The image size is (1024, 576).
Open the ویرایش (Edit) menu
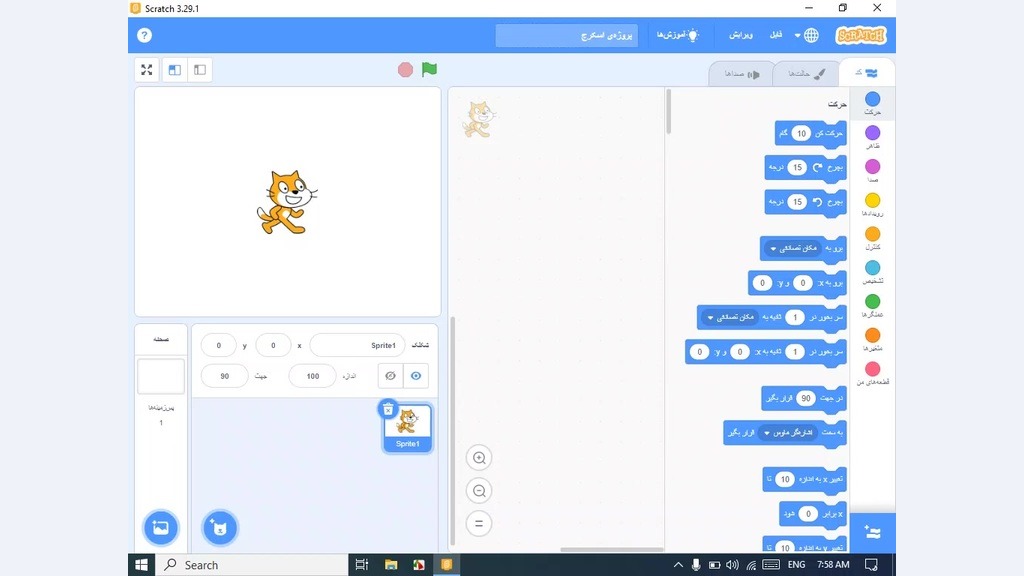point(741,35)
